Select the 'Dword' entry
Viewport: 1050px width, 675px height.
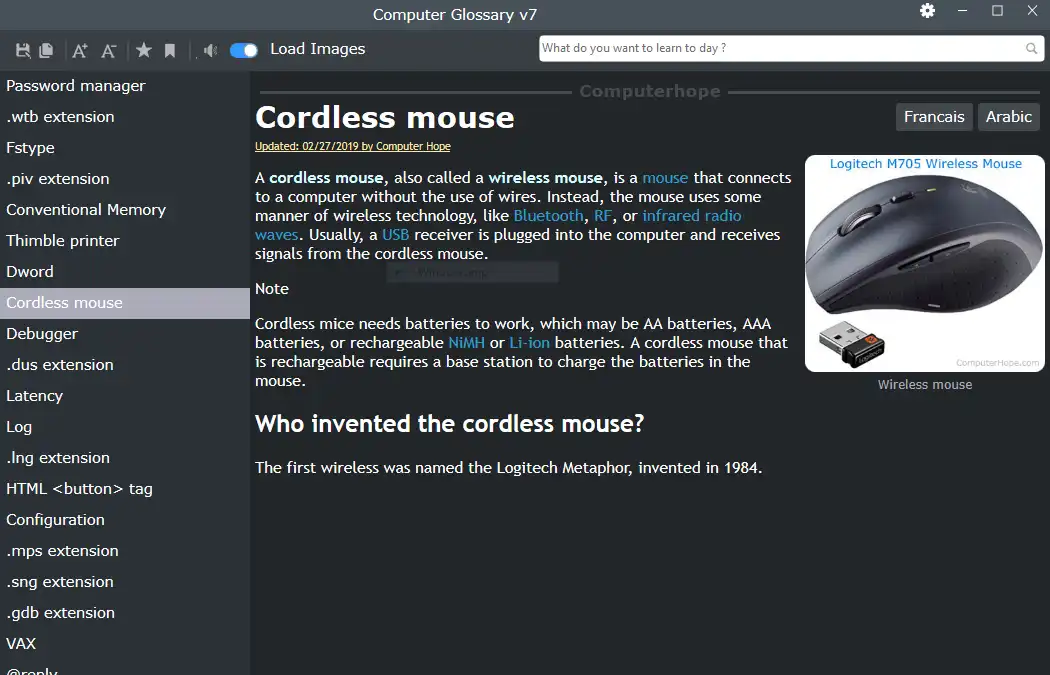click(125, 271)
